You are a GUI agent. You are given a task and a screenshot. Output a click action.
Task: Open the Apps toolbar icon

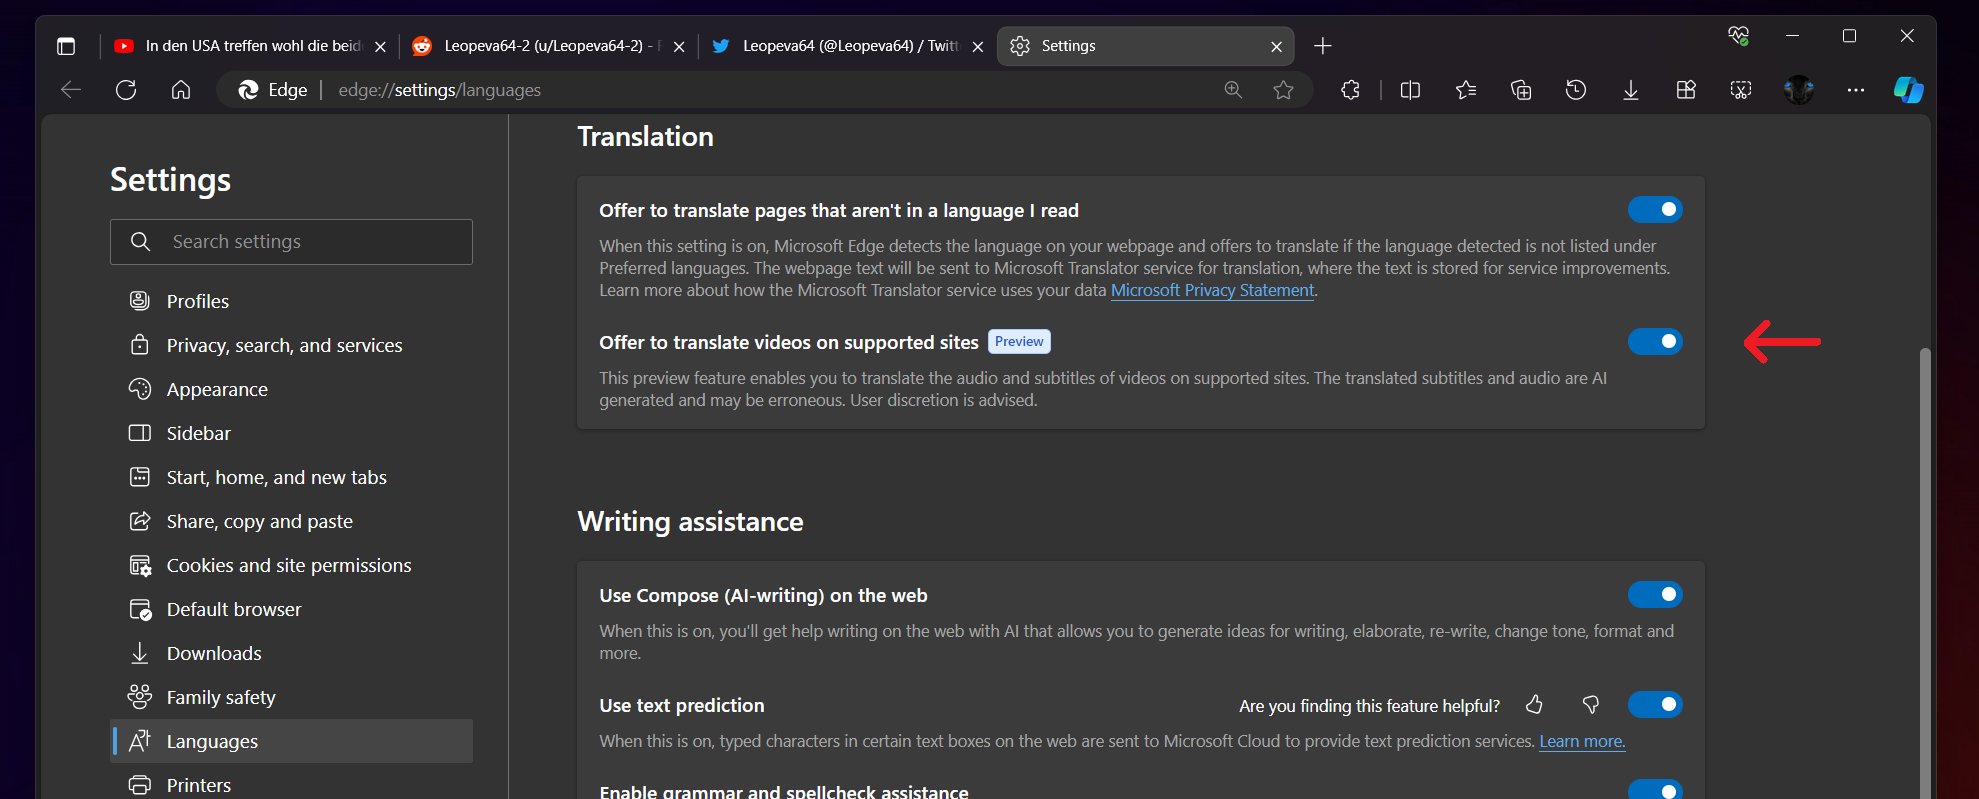click(x=1686, y=90)
